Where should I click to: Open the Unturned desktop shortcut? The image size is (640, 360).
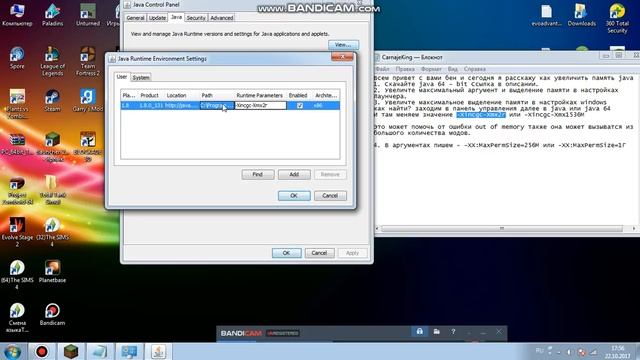88,15
